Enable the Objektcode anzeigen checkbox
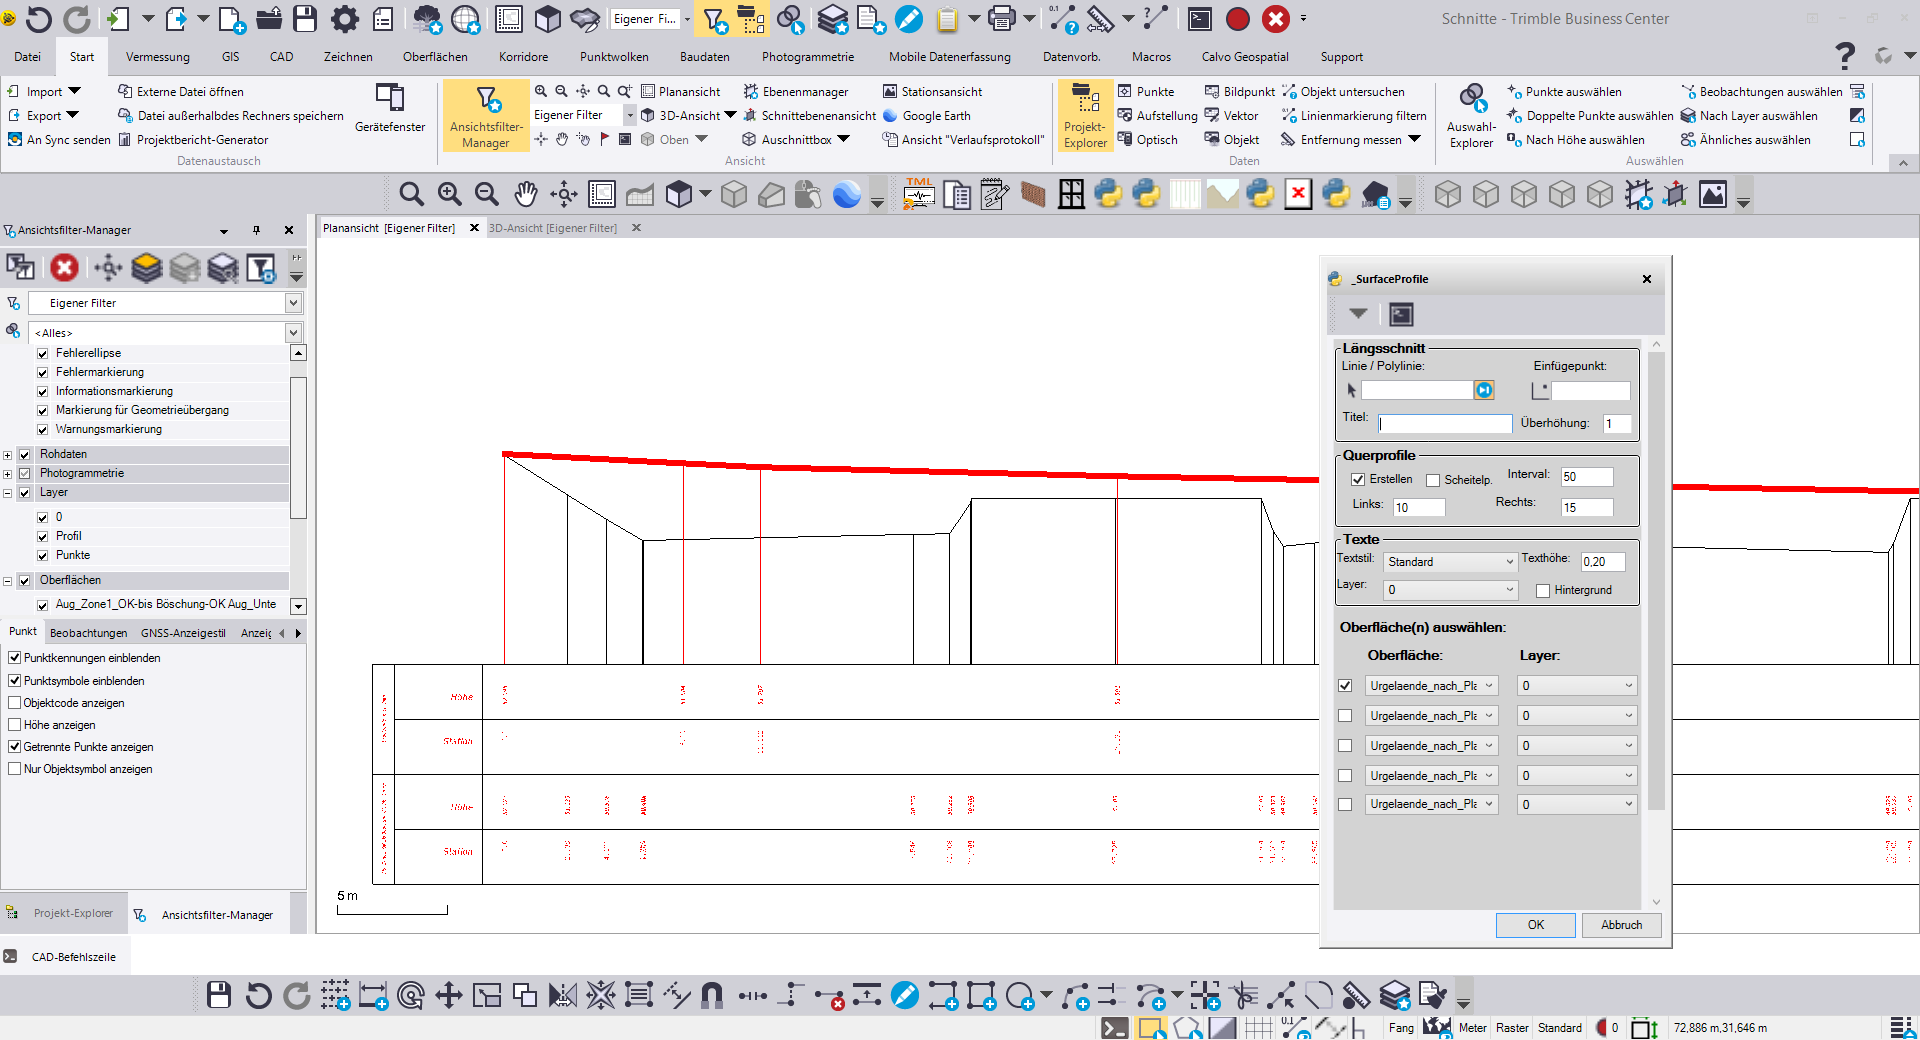The width and height of the screenshot is (1920, 1040). coord(15,703)
